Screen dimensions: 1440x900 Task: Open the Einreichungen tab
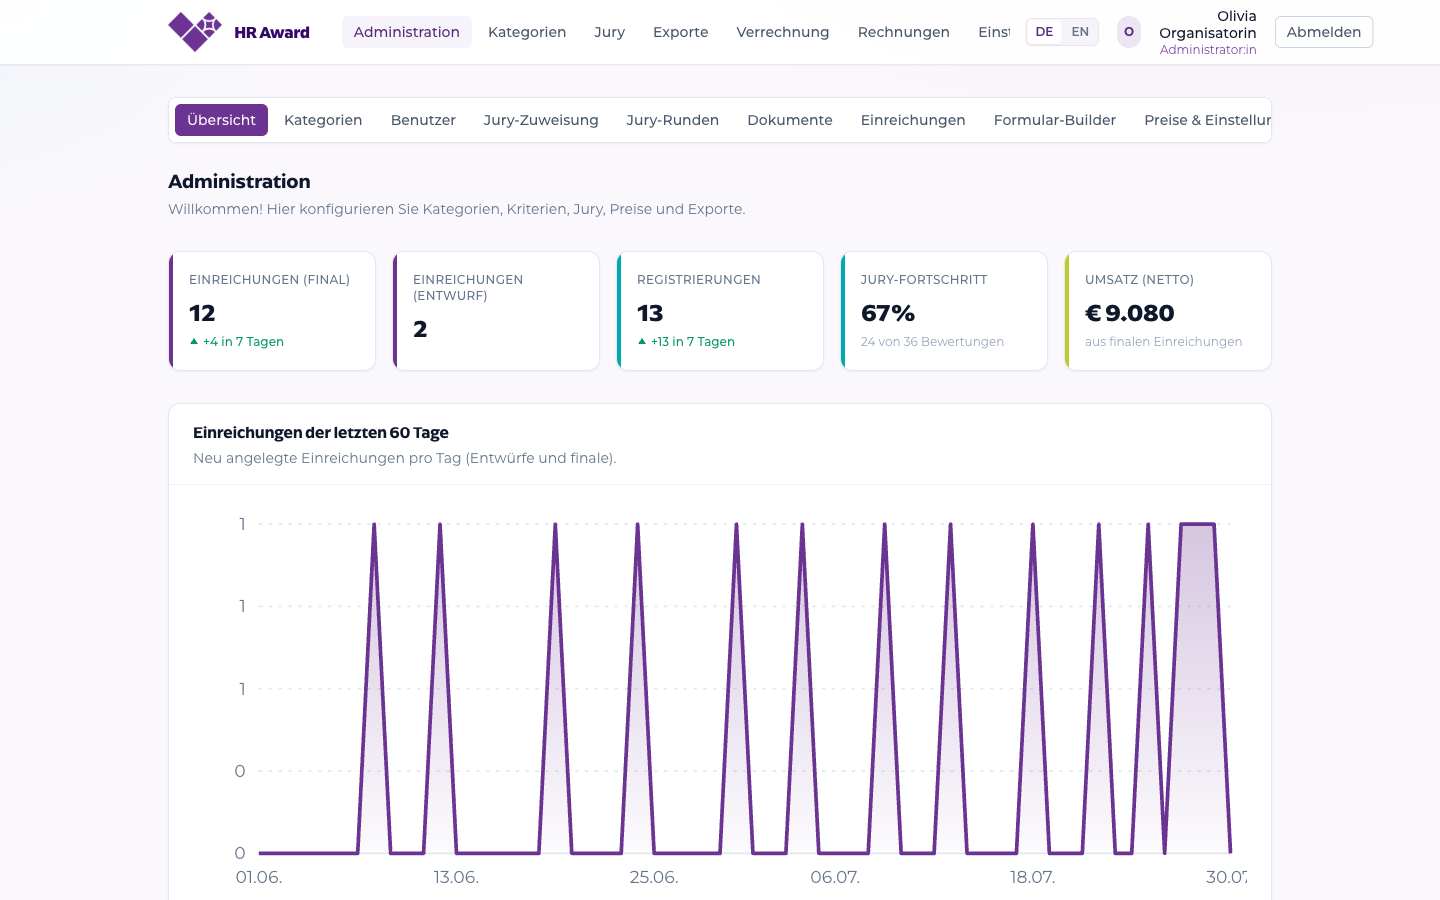(x=913, y=120)
